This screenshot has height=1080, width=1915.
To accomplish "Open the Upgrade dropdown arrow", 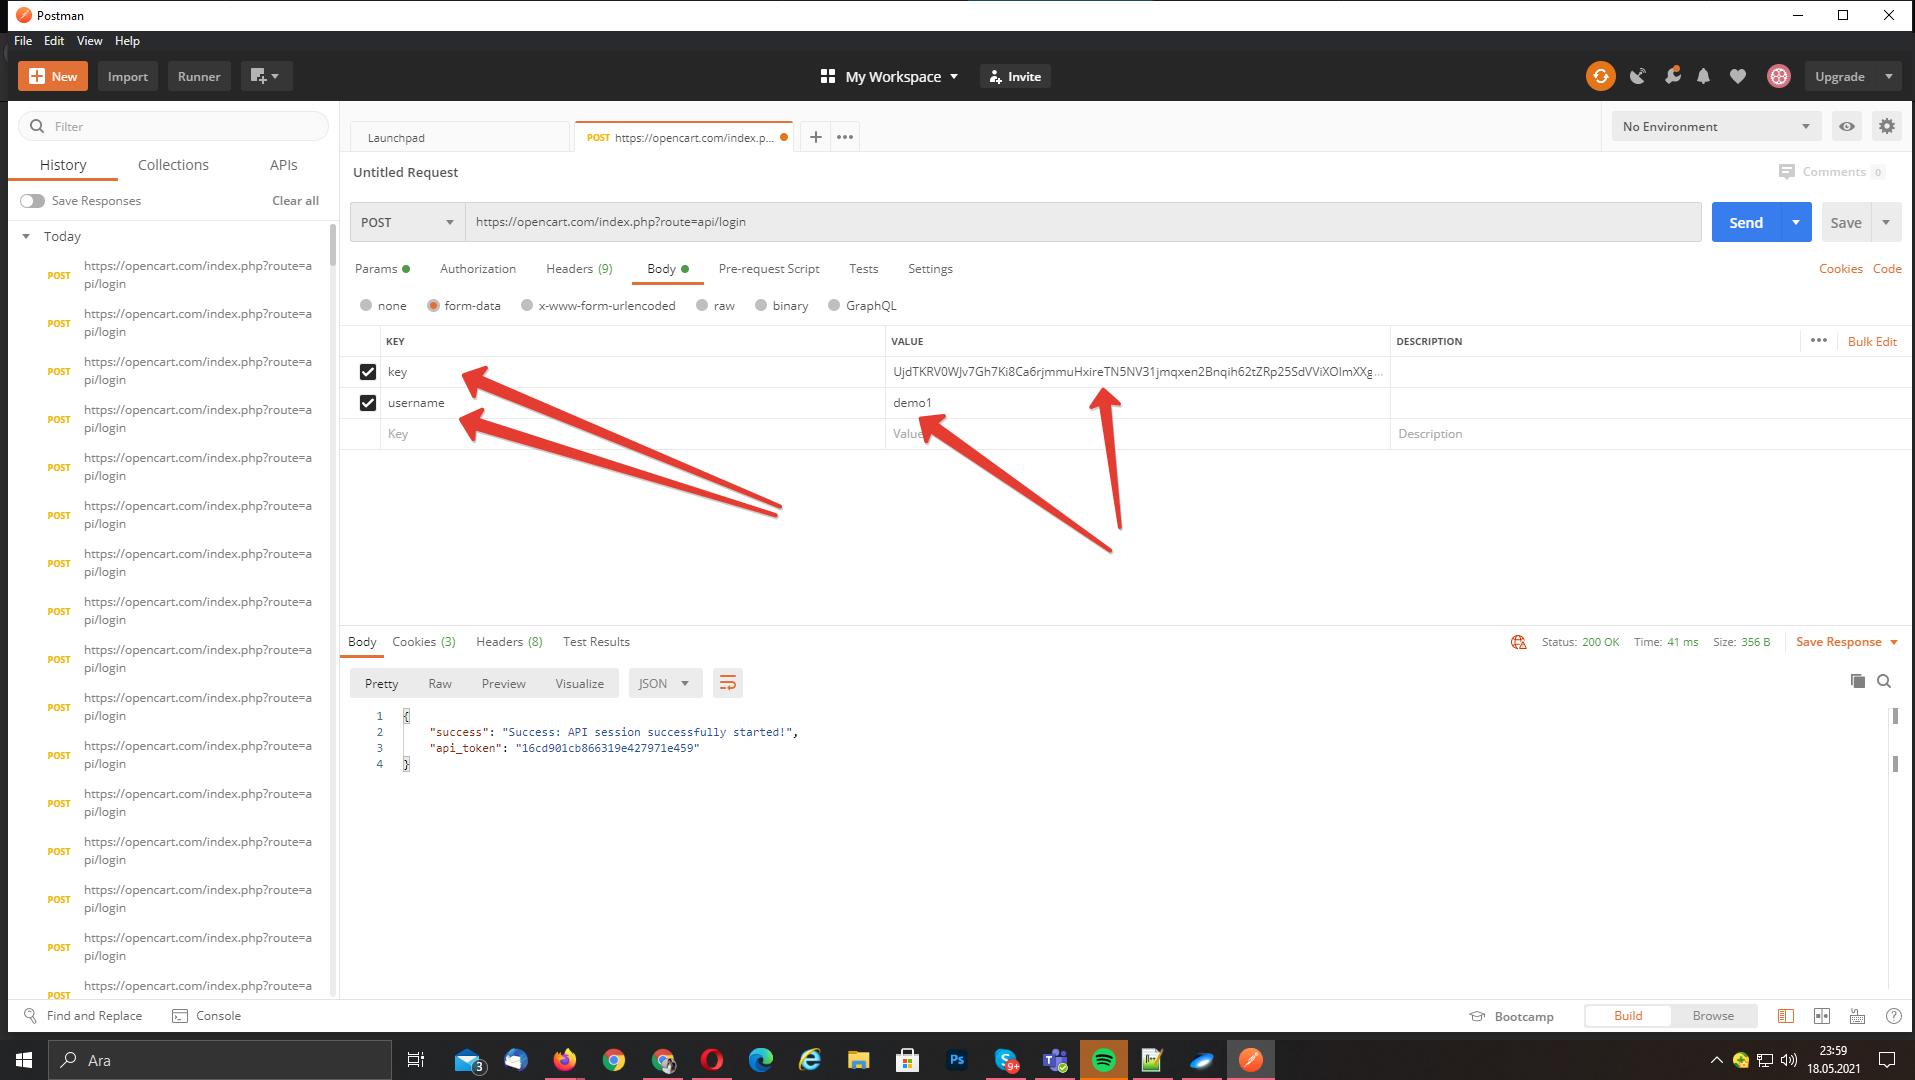I will 1888,76.
